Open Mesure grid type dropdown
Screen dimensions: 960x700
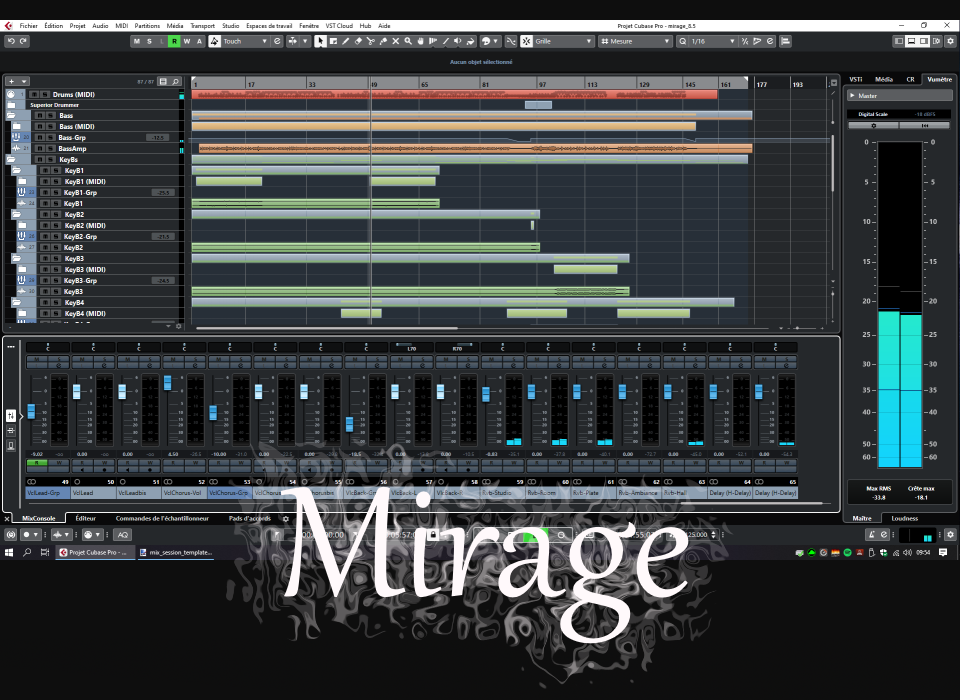(636, 41)
